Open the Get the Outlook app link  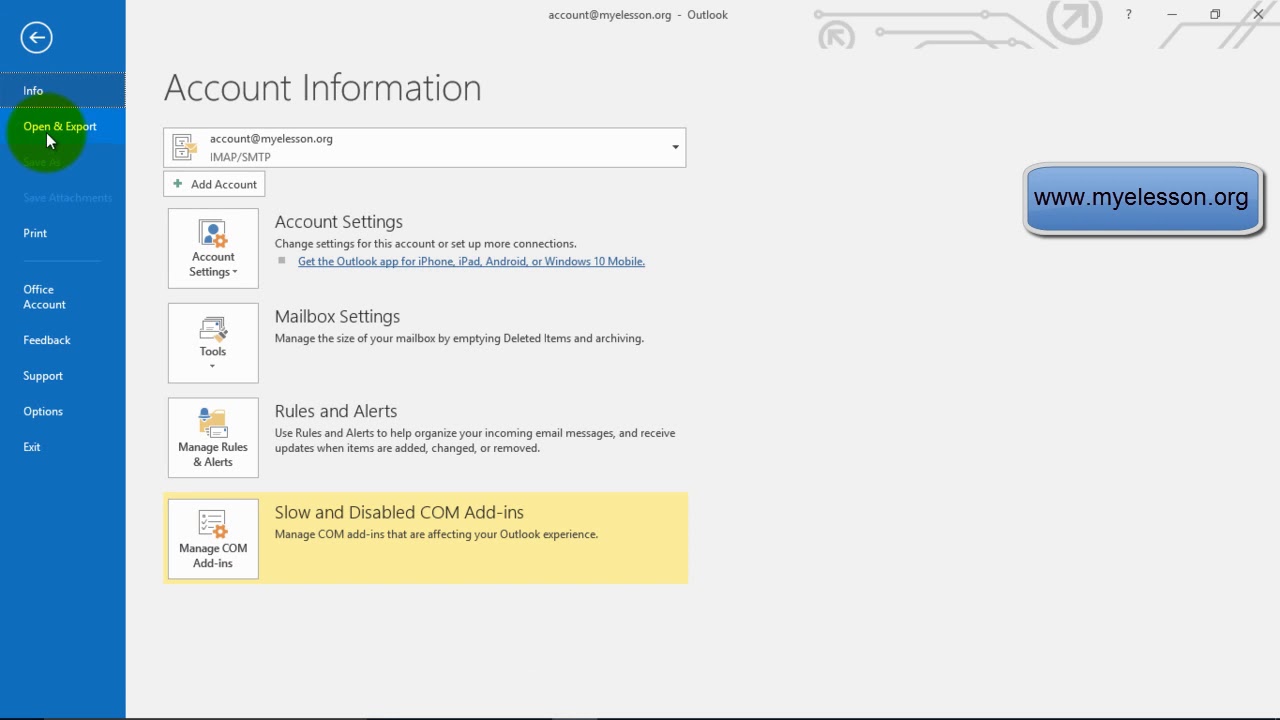(471, 262)
